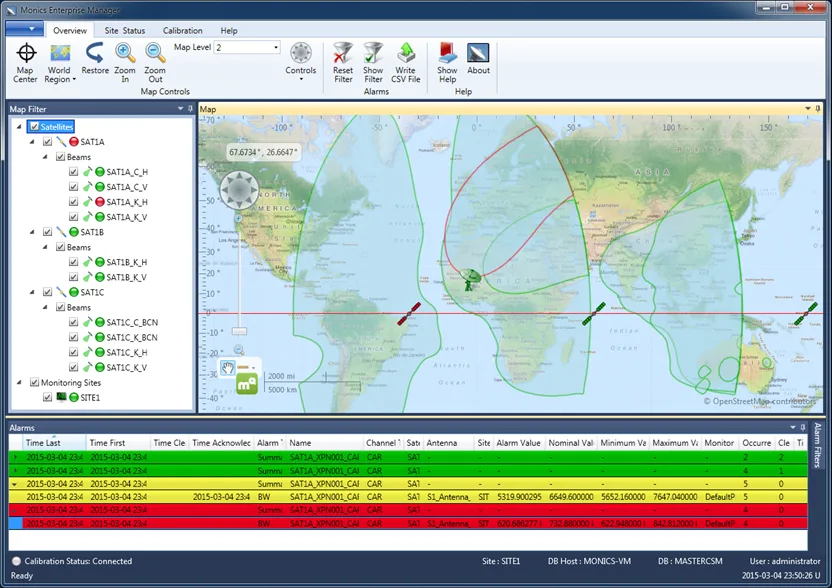Image resolution: width=832 pixels, height=588 pixels.
Task: Open the Controls icon in the ribbon
Action: click(300, 53)
